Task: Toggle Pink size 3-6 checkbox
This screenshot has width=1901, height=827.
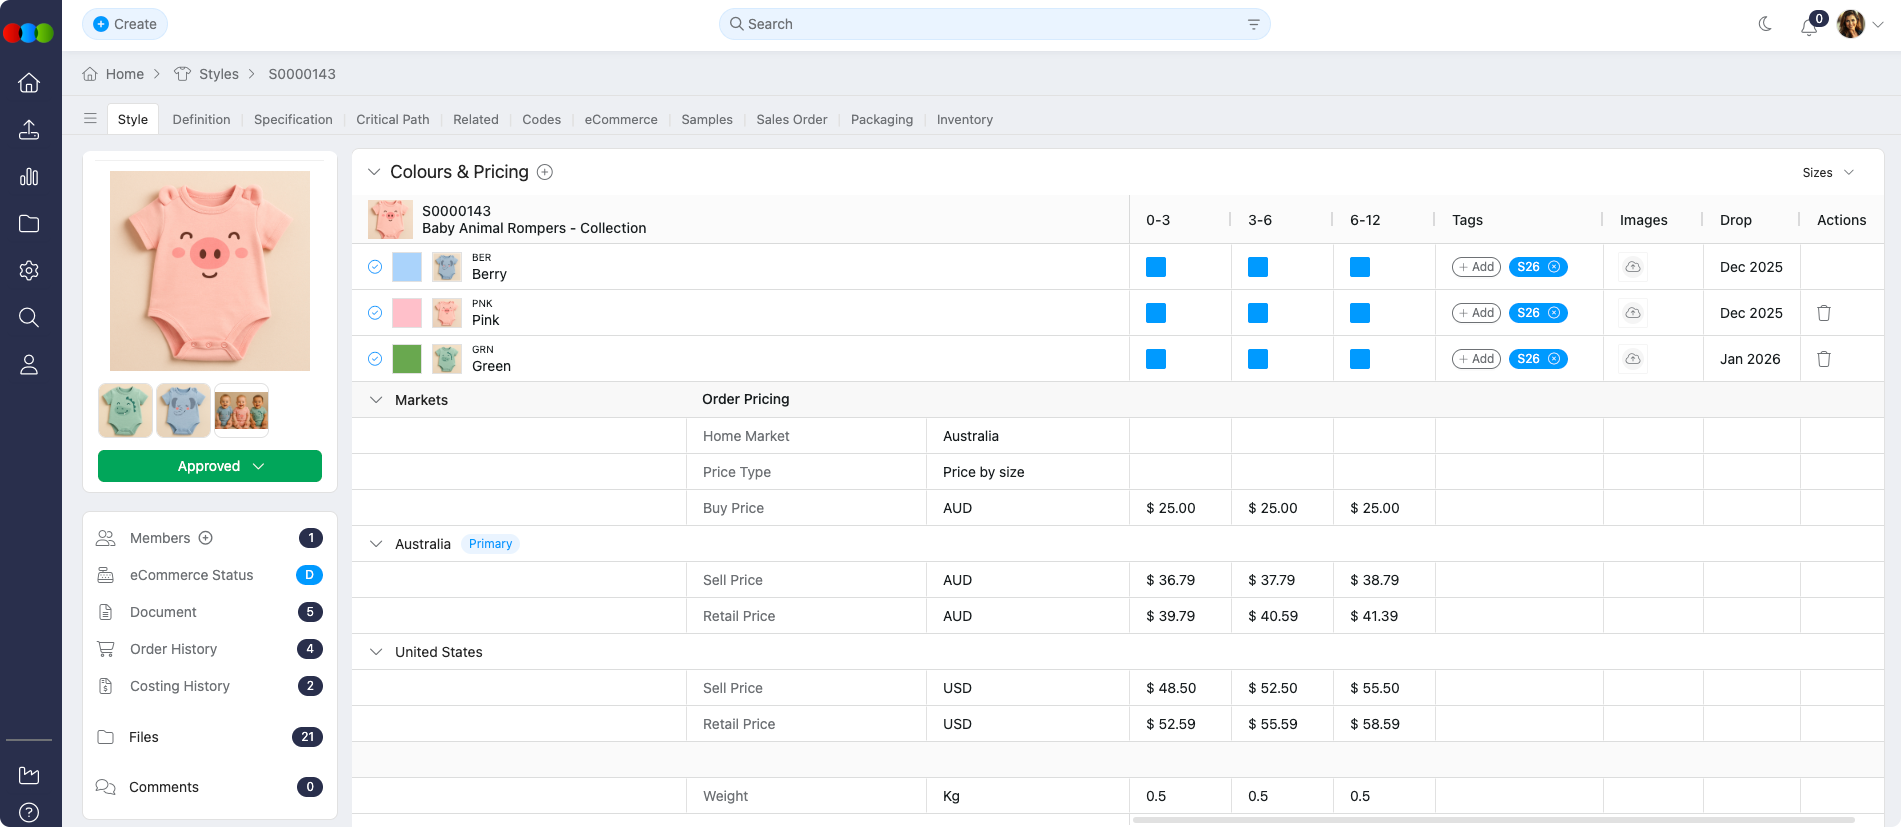Action: [1258, 313]
